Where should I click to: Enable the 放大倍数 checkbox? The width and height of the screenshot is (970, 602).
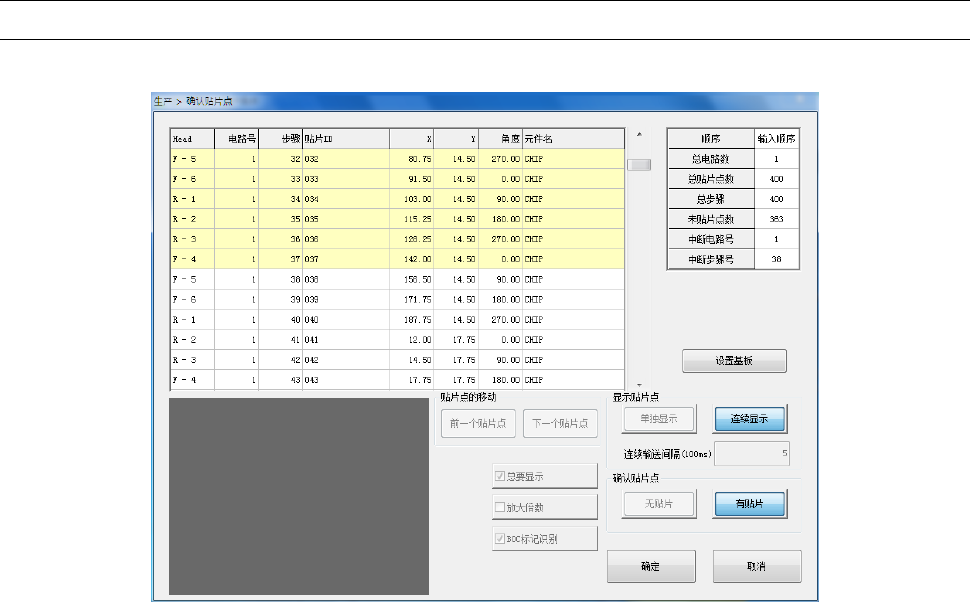tap(501, 507)
